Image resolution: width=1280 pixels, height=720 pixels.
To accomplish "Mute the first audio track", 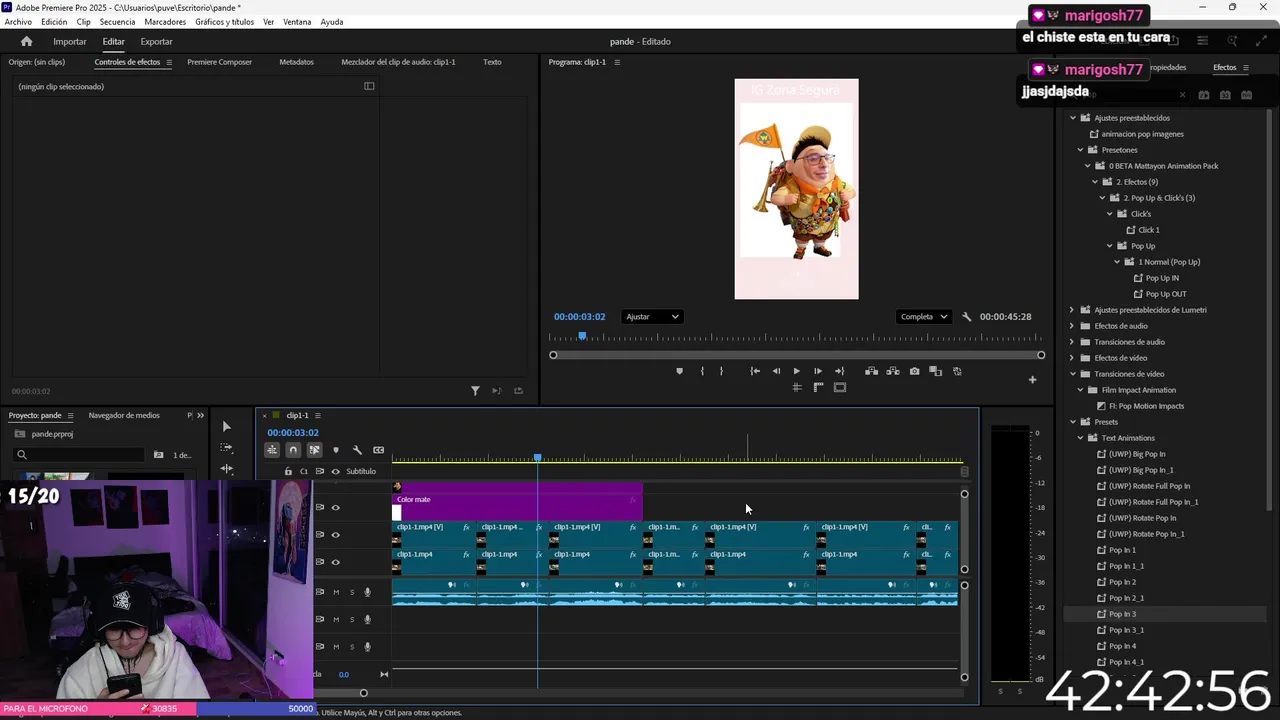I will [x=335, y=592].
